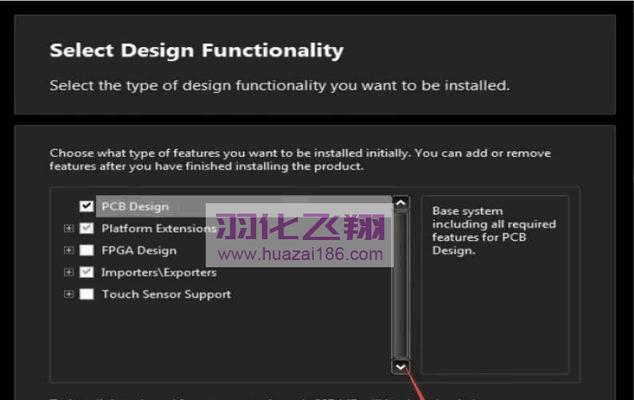
Task: Expand the Touch Sensor Support tree node
Action: [x=69, y=294]
